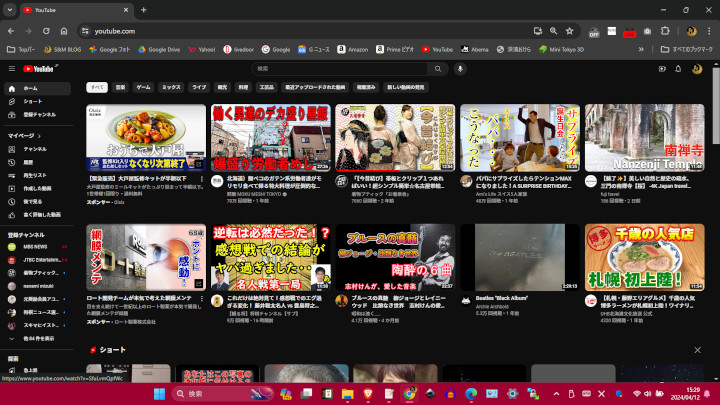Open more options for ロート ad card
This screenshot has height=405, width=720.
click(202, 299)
